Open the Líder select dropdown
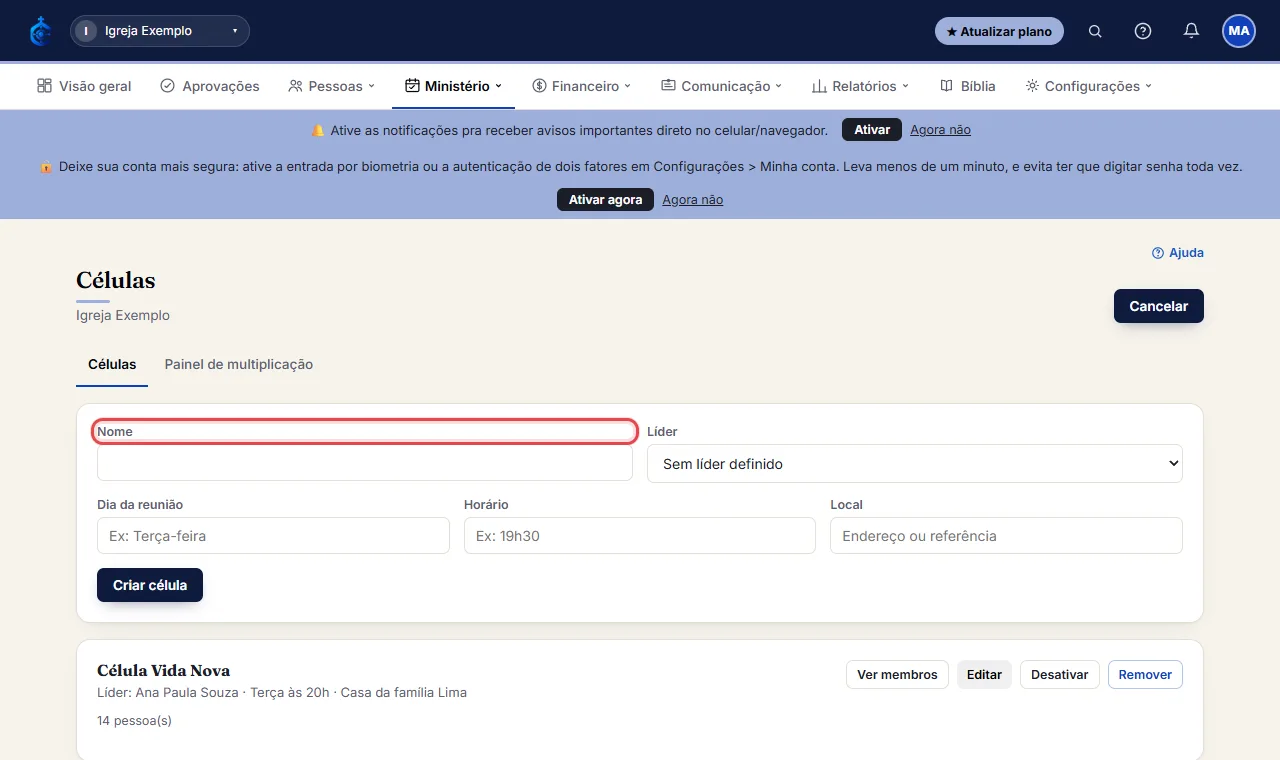The image size is (1280, 760). tap(915, 464)
